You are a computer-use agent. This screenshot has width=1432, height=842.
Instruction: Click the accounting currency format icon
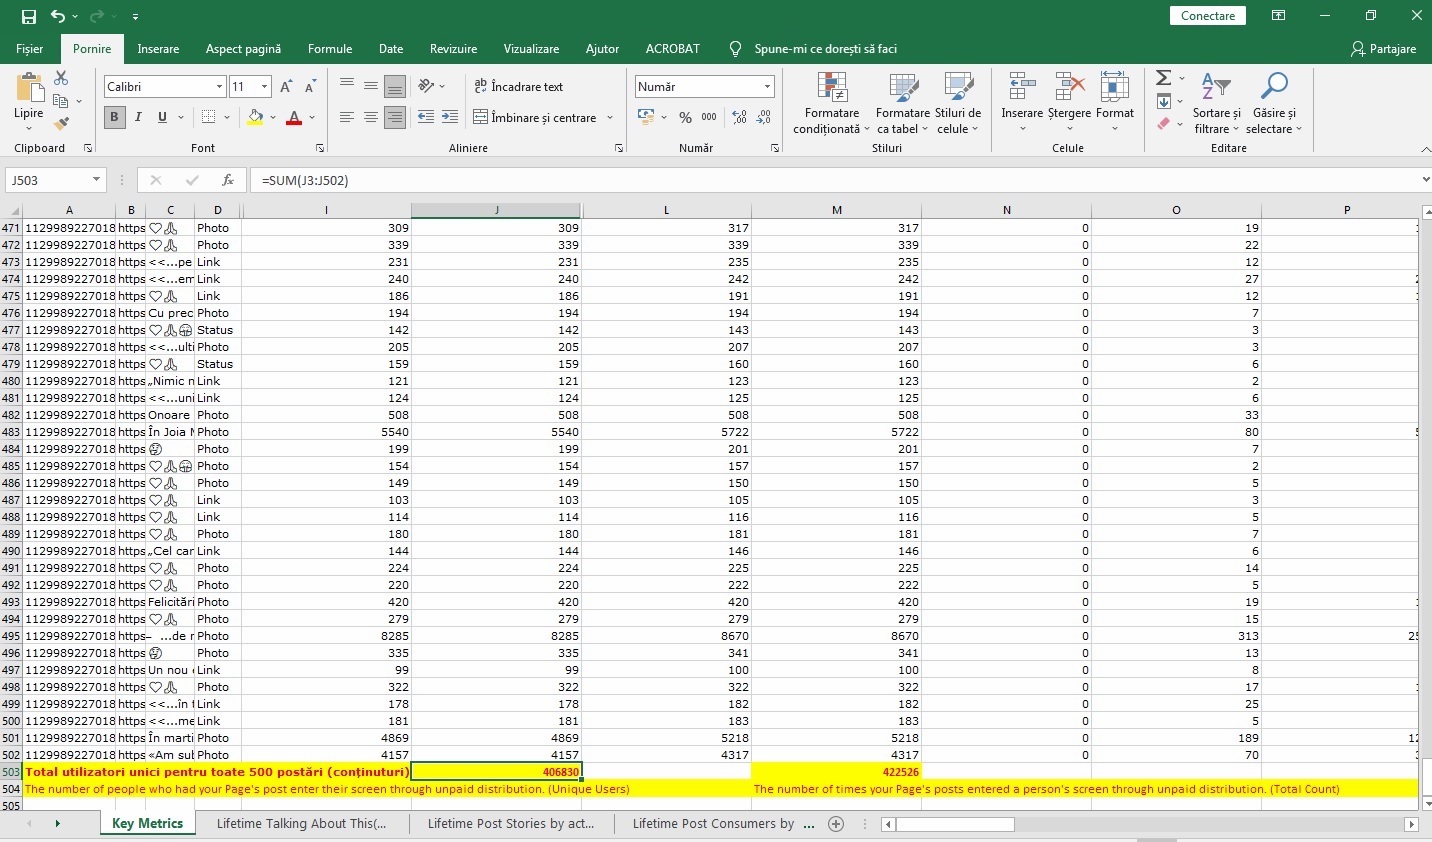[646, 117]
